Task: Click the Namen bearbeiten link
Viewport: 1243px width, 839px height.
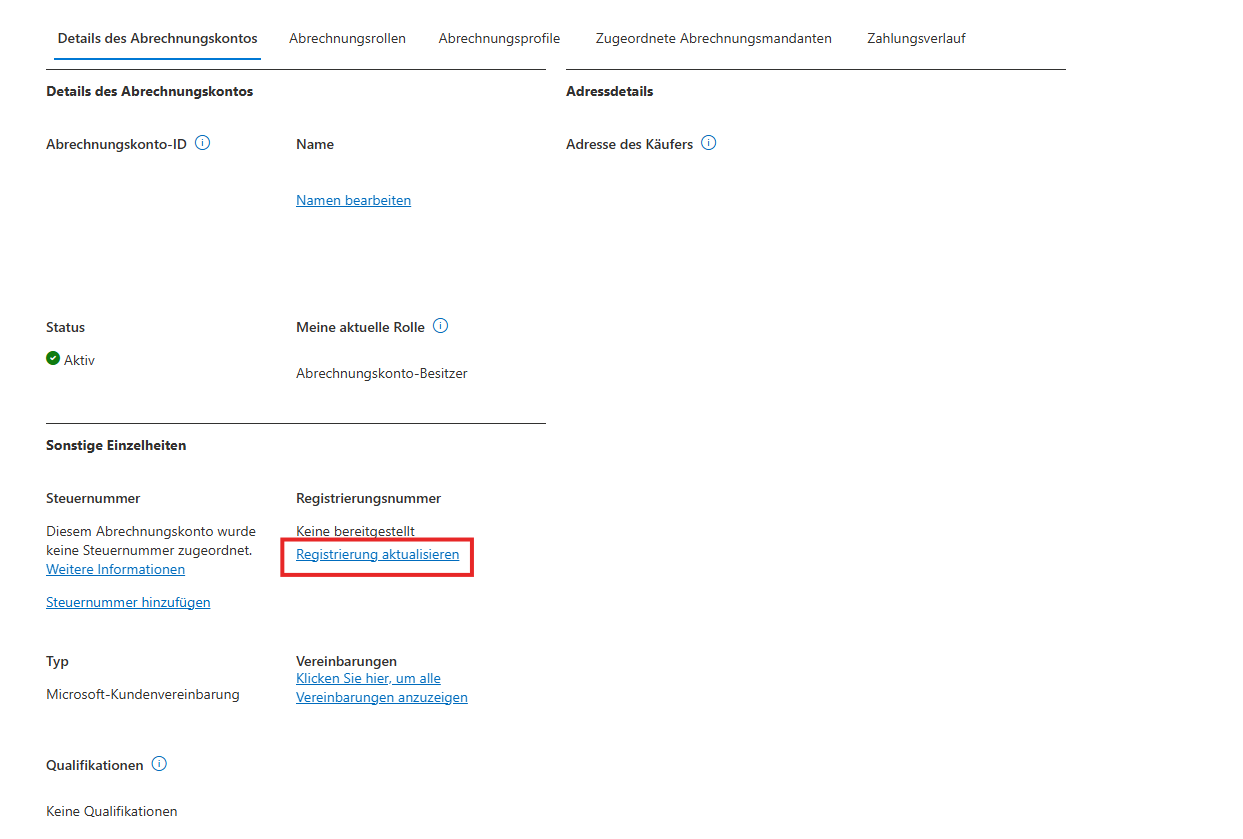Action: [x=353, y=200]
